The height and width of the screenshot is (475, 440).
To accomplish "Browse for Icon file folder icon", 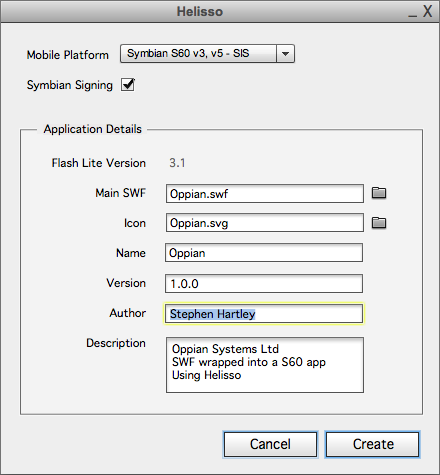I will click(379, 223).
